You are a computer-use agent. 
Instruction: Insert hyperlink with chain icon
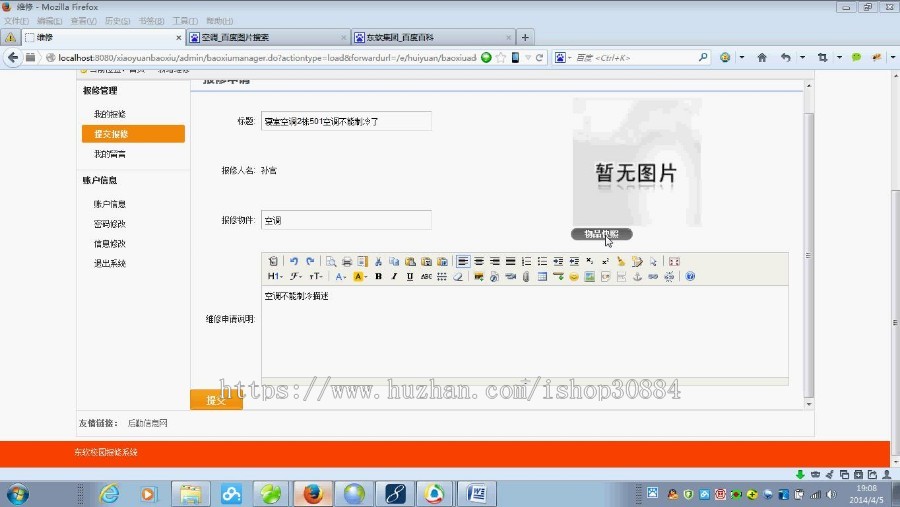pos(653,277)
